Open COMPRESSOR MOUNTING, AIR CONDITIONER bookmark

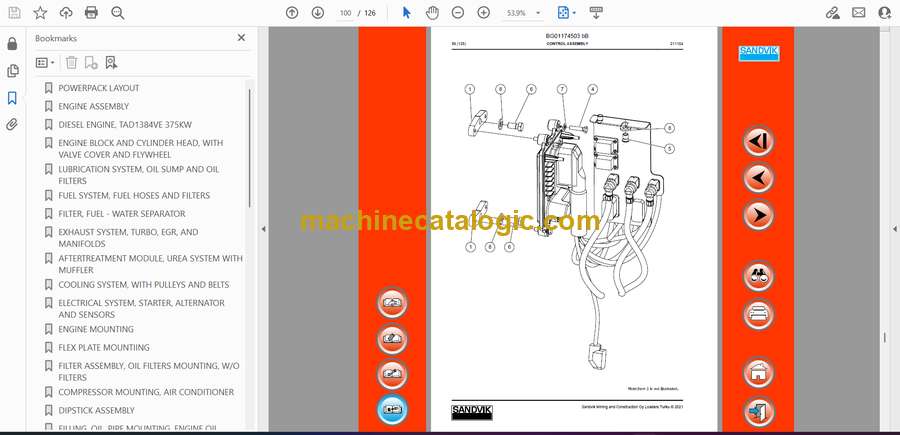point(146,392)
